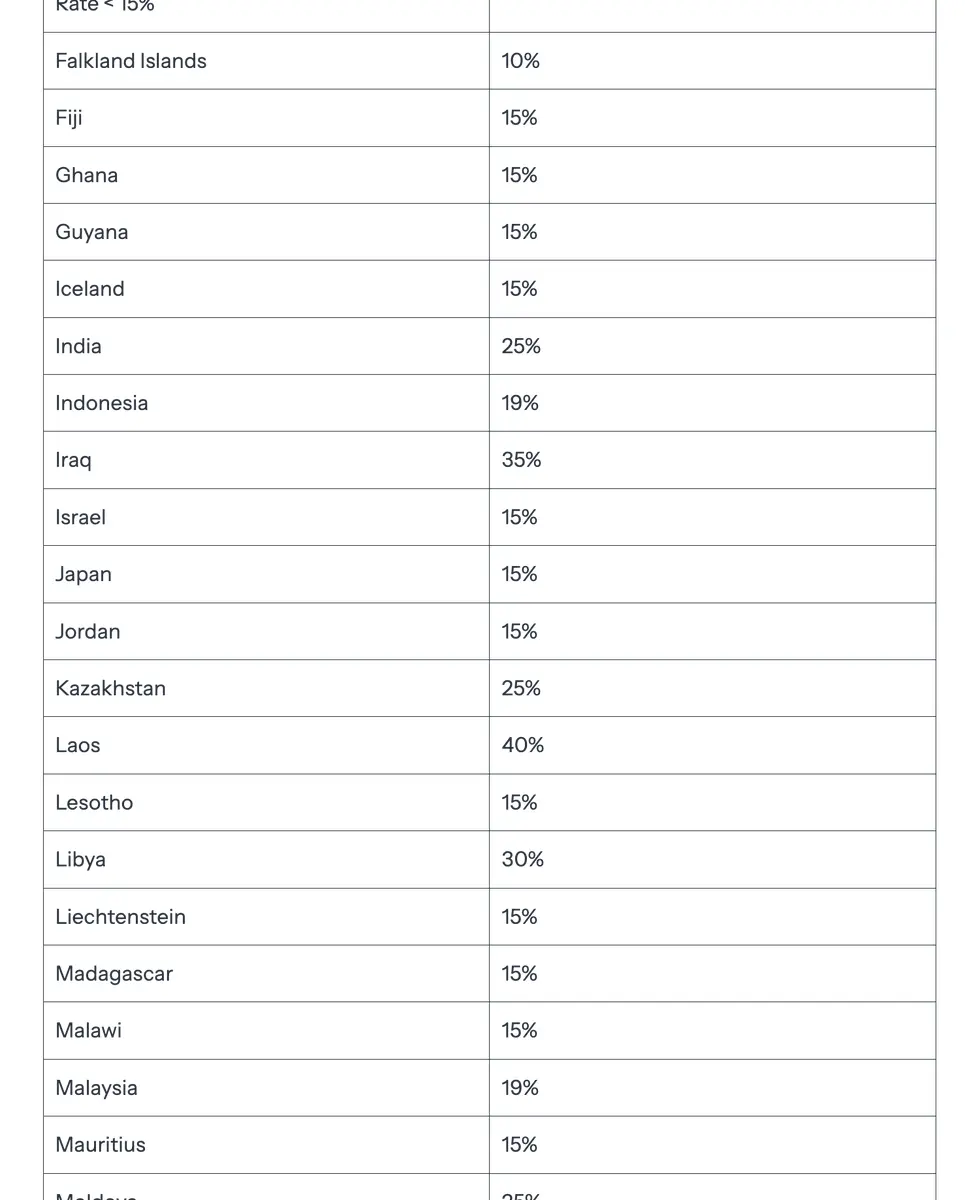Image resolution: width=965 pixels, height=1200 pixels.
Task: Click Iraq's 35% rate cell
Action: pos(712,460)
